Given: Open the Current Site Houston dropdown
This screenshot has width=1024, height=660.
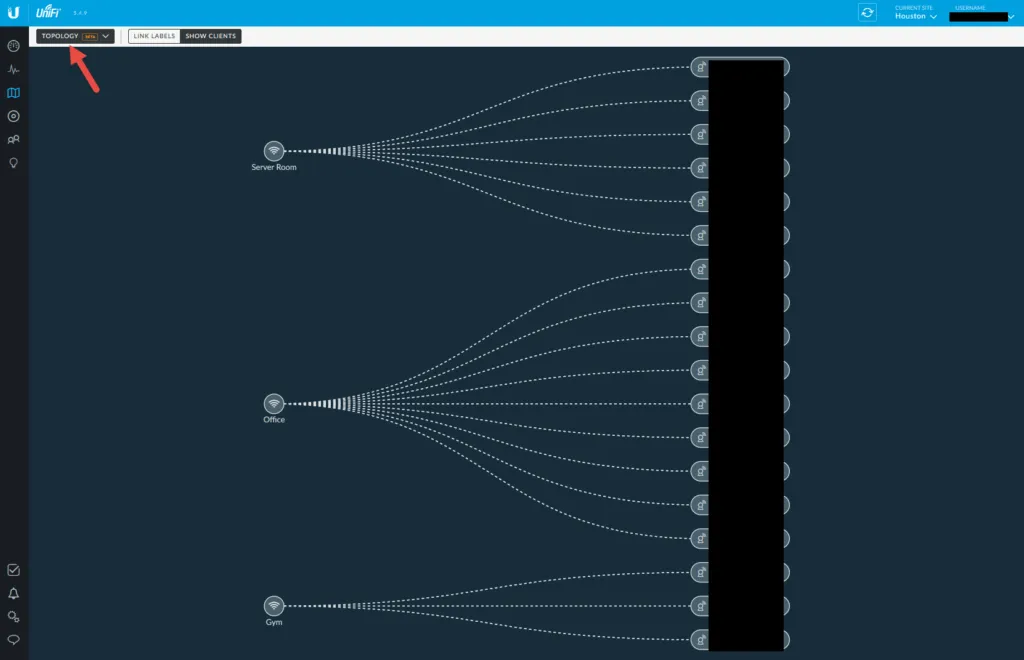Looking at the screenshot, I should 915,16.
